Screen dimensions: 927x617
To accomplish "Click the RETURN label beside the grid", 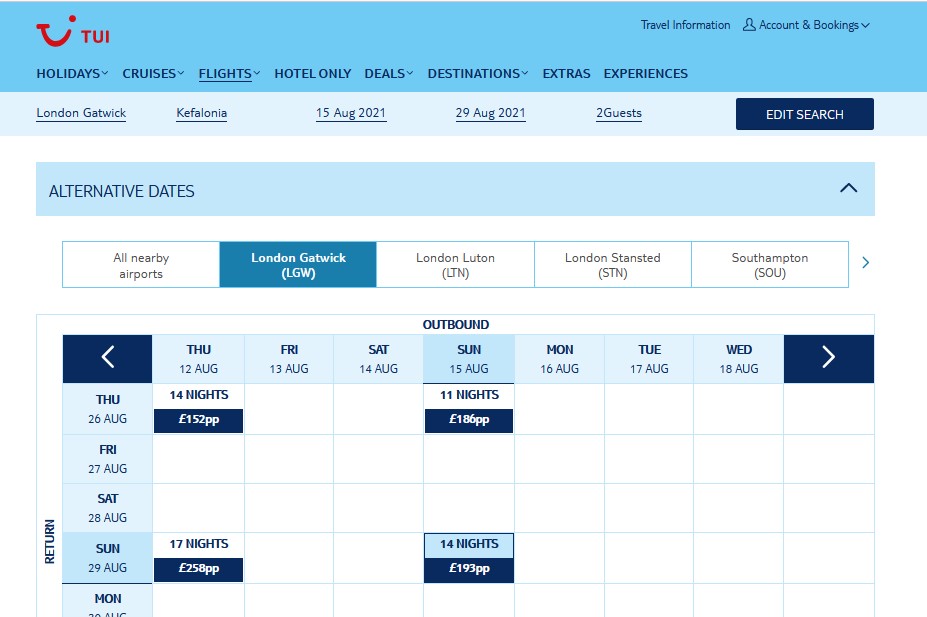I will [x=50, y=541].
